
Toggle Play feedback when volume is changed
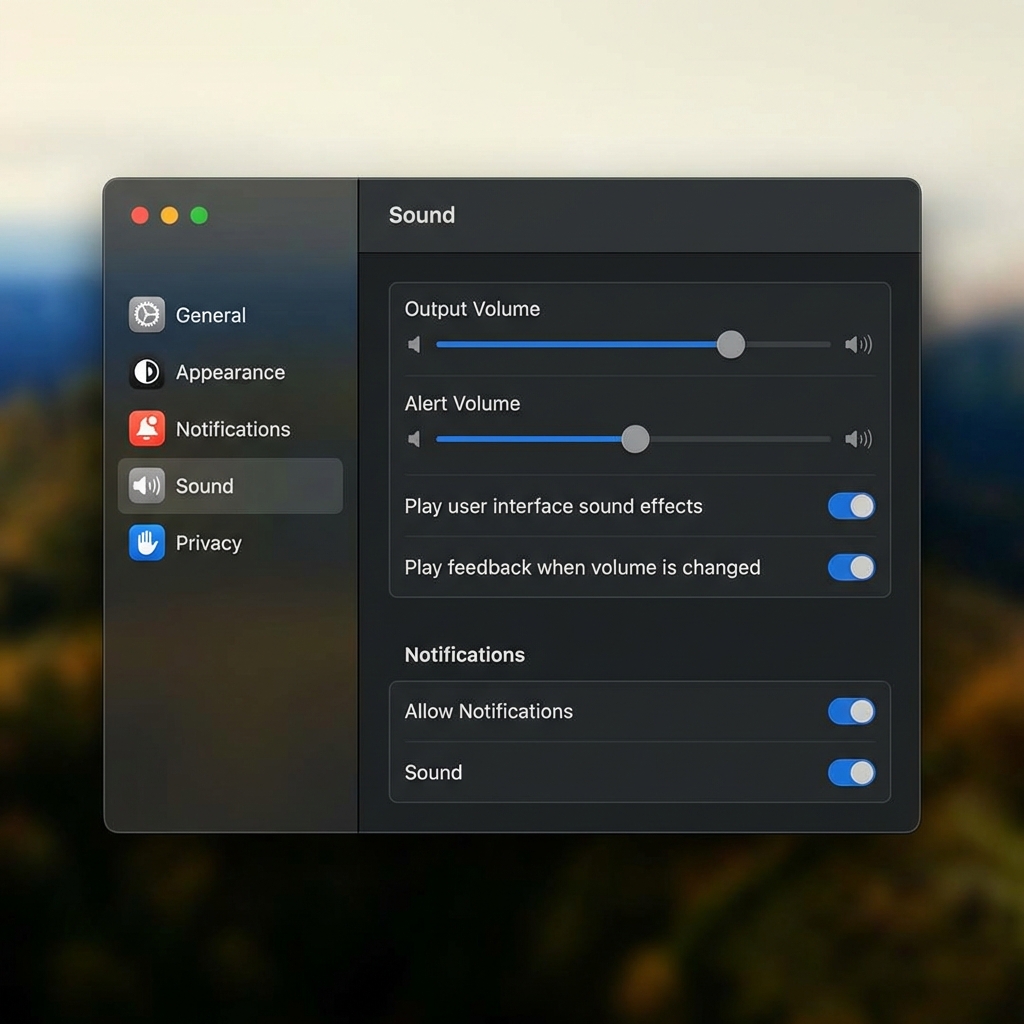851,568
